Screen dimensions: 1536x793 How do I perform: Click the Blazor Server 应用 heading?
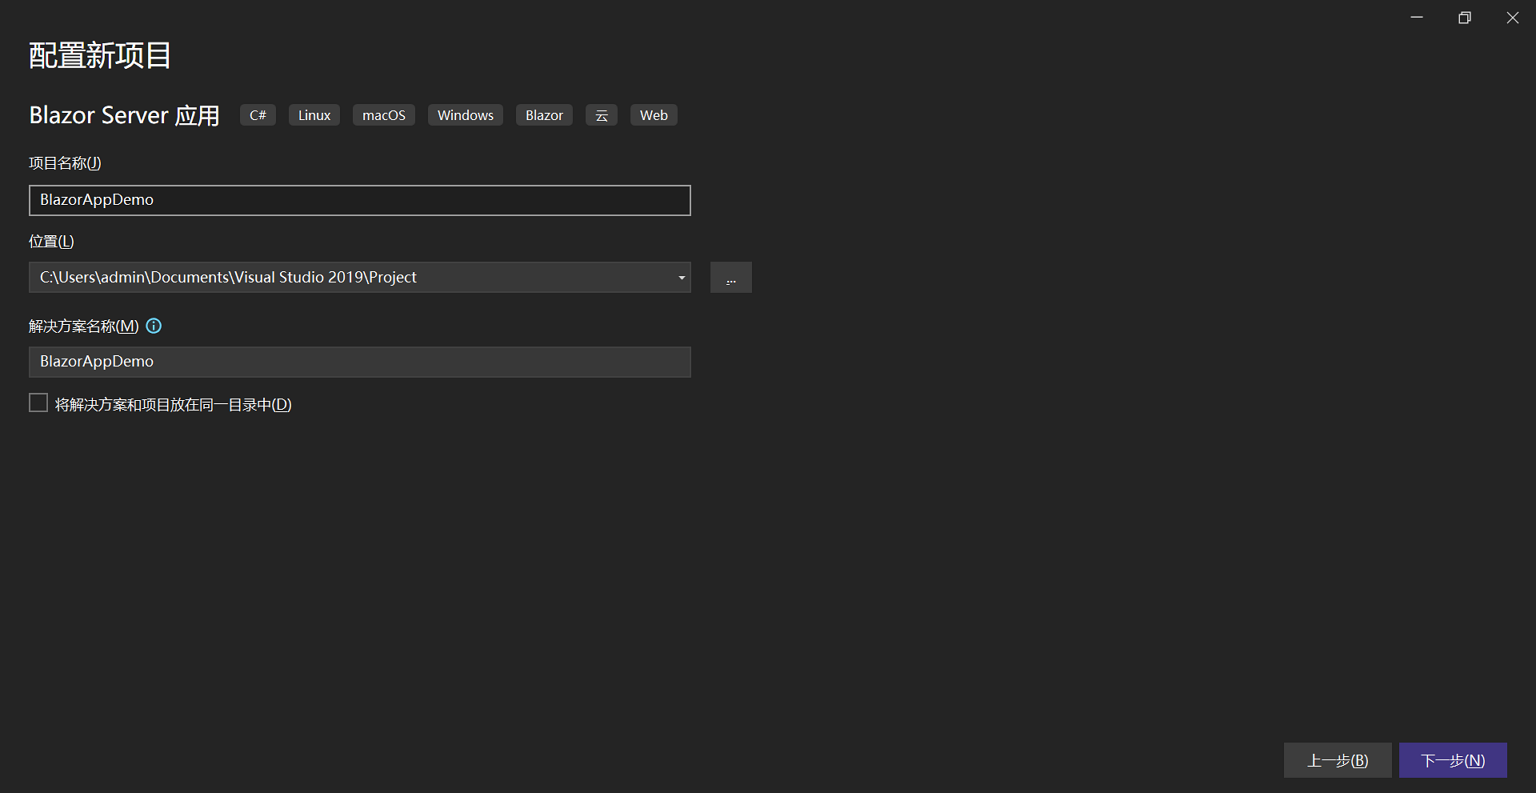[123, 114]
